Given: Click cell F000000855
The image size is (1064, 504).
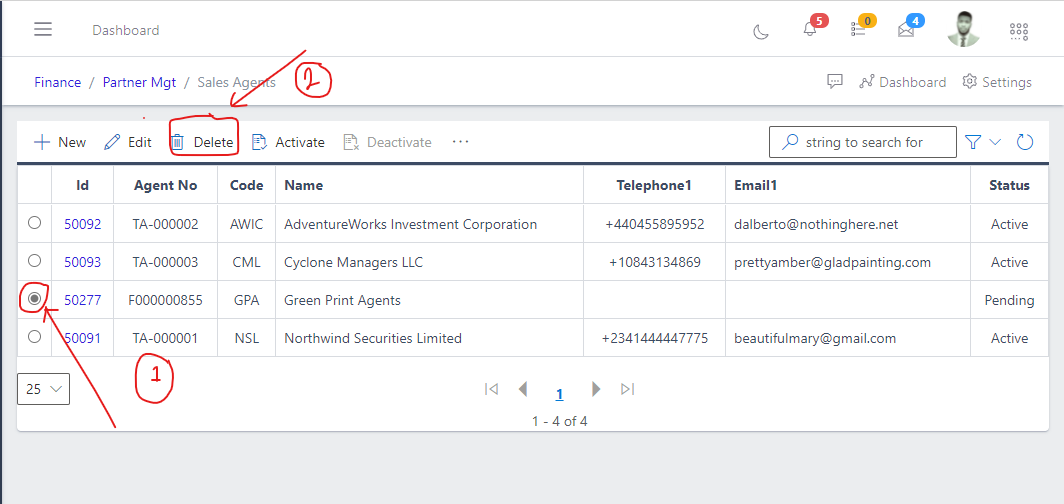Looking at the screenshot, I should (166, 300).
